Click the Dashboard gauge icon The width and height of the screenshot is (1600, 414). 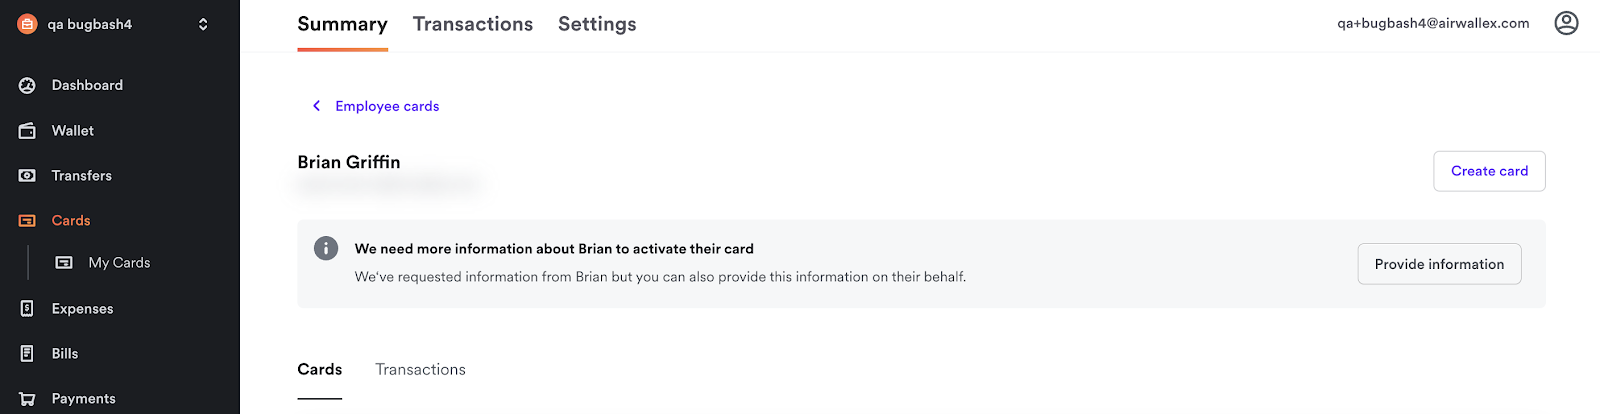[x=27, y=86]
